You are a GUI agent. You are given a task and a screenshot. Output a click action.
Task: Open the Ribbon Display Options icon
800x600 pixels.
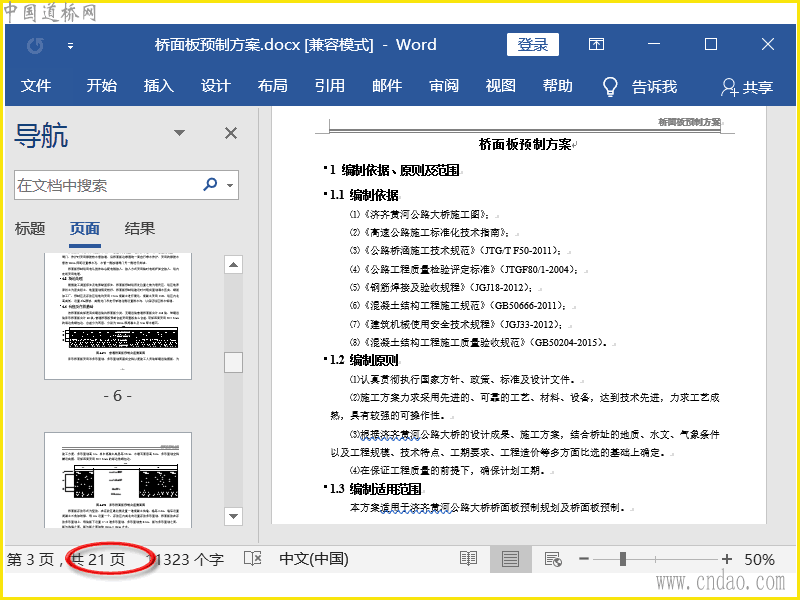point(596,45)
